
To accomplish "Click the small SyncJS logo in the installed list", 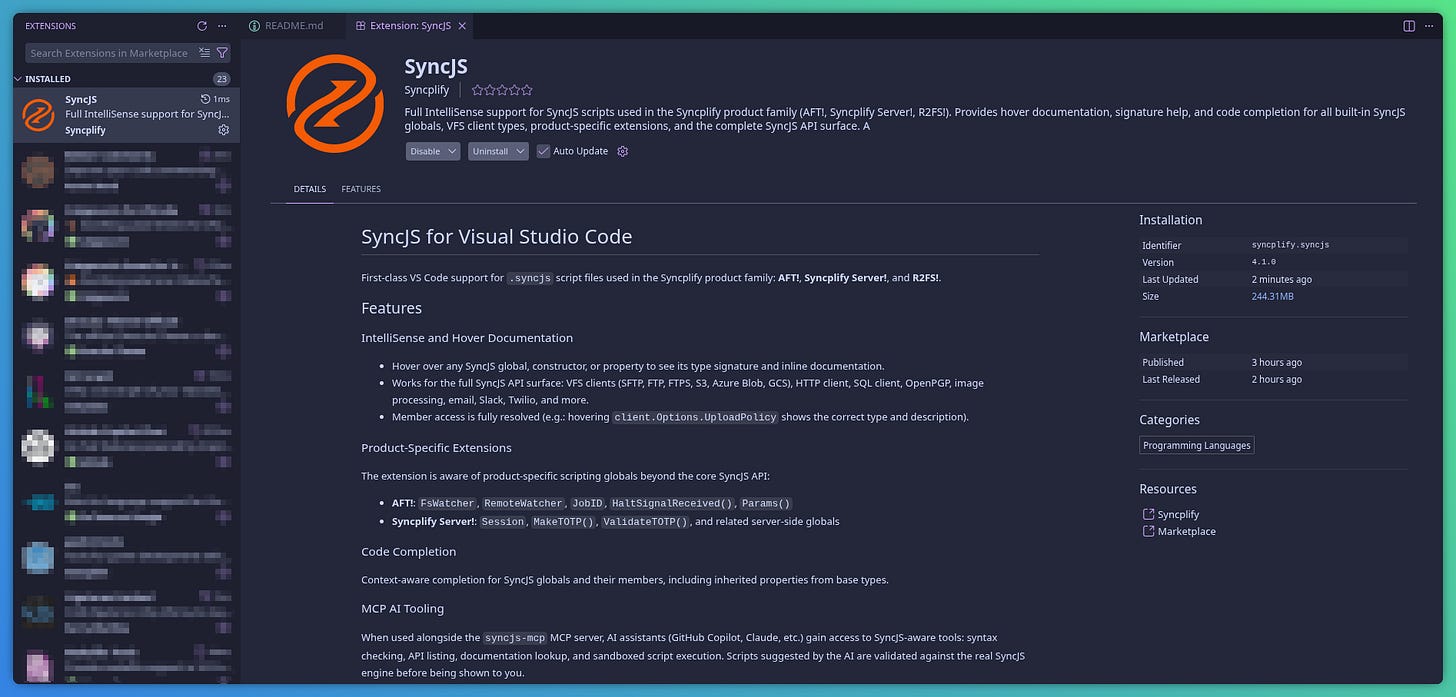I will pos(38,115).
